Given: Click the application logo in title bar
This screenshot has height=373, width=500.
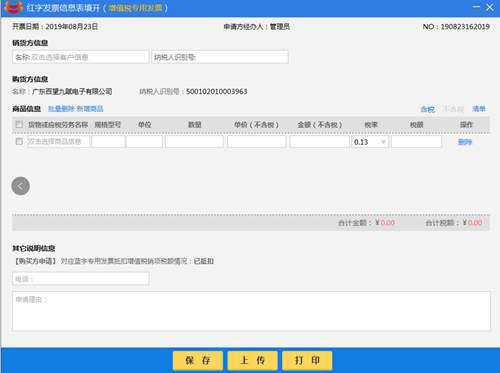Looking at the screenshot, I should pos(13,7).
